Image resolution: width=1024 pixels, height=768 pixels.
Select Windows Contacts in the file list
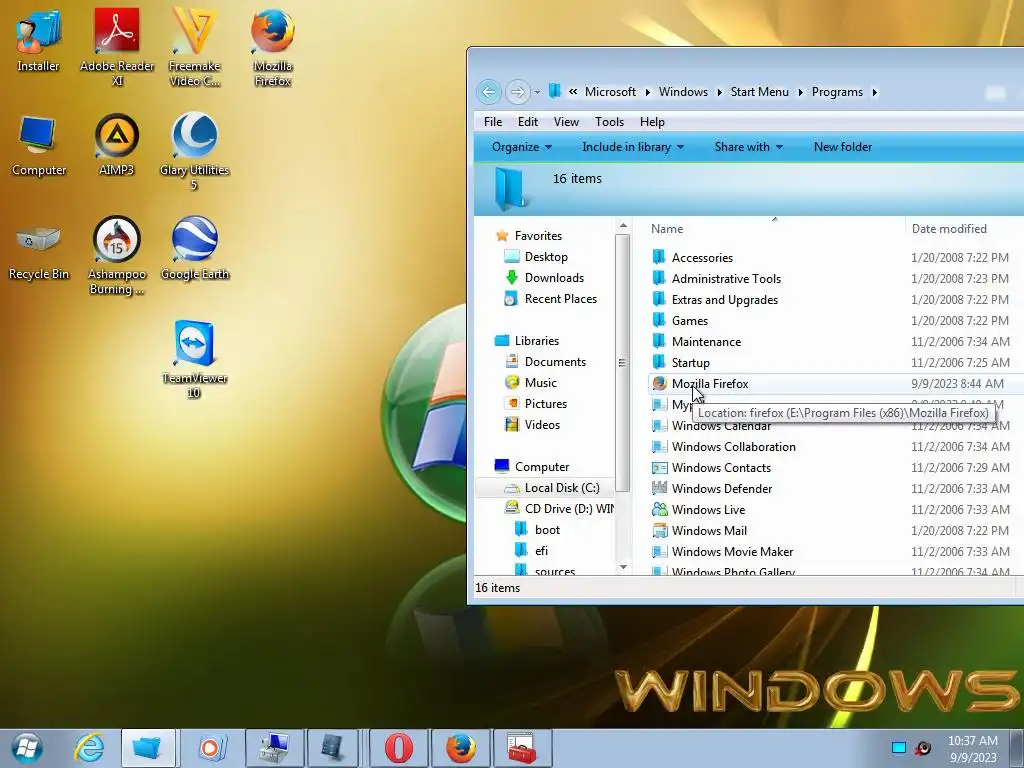tap(721, 468)
